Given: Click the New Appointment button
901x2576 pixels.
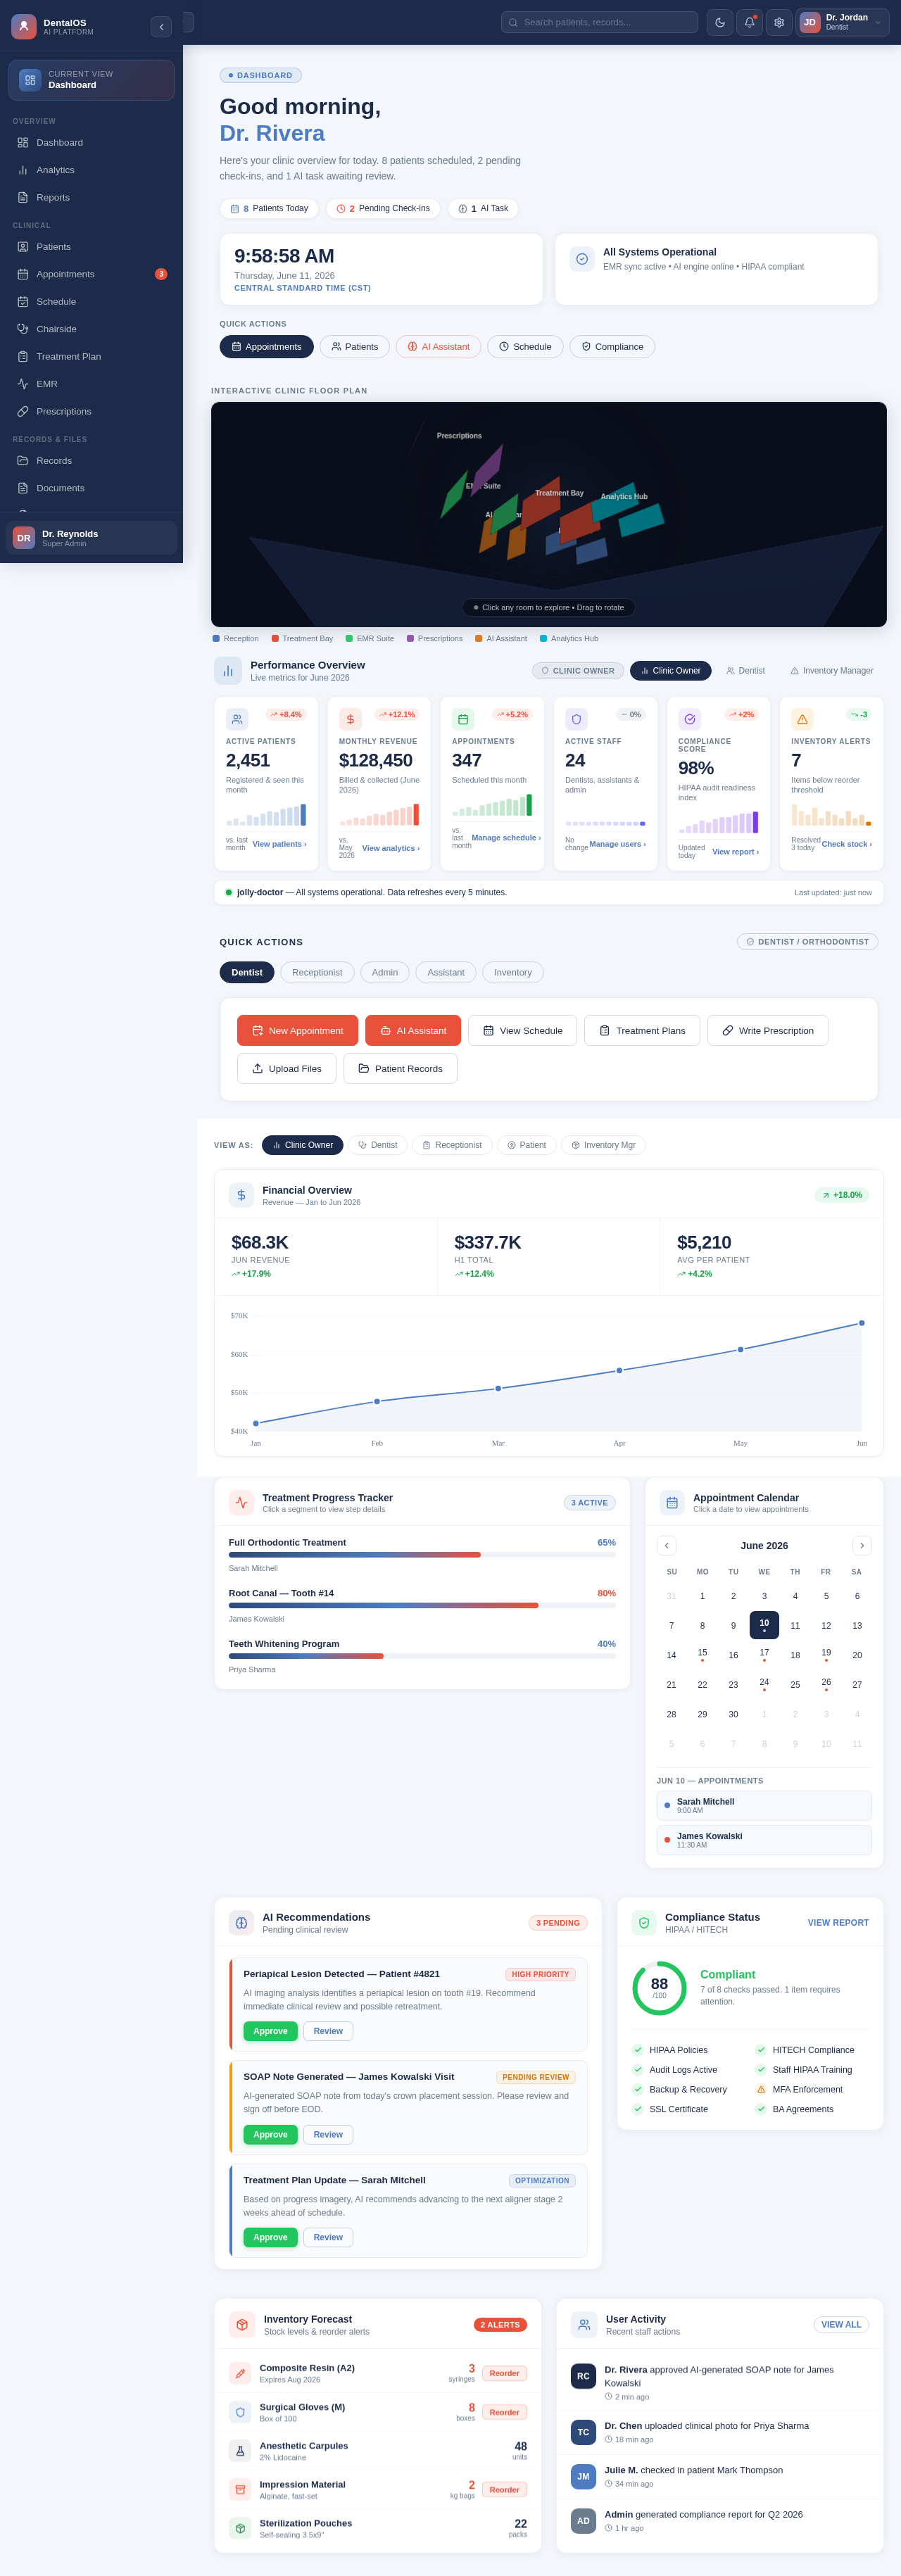Looking at the screenshot, I should click(x=297, y=1030).
